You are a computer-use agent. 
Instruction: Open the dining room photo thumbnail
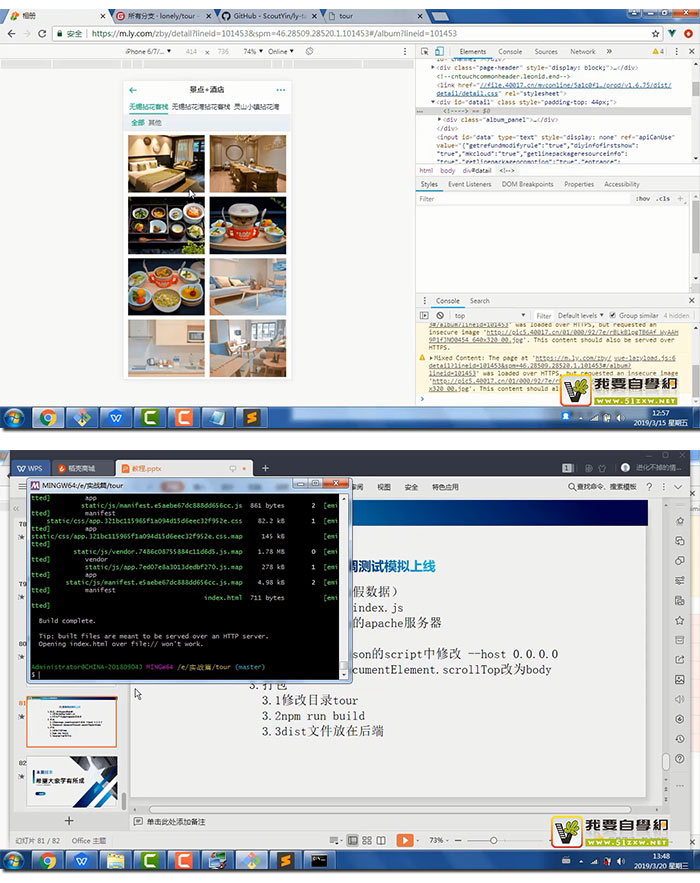248,164
